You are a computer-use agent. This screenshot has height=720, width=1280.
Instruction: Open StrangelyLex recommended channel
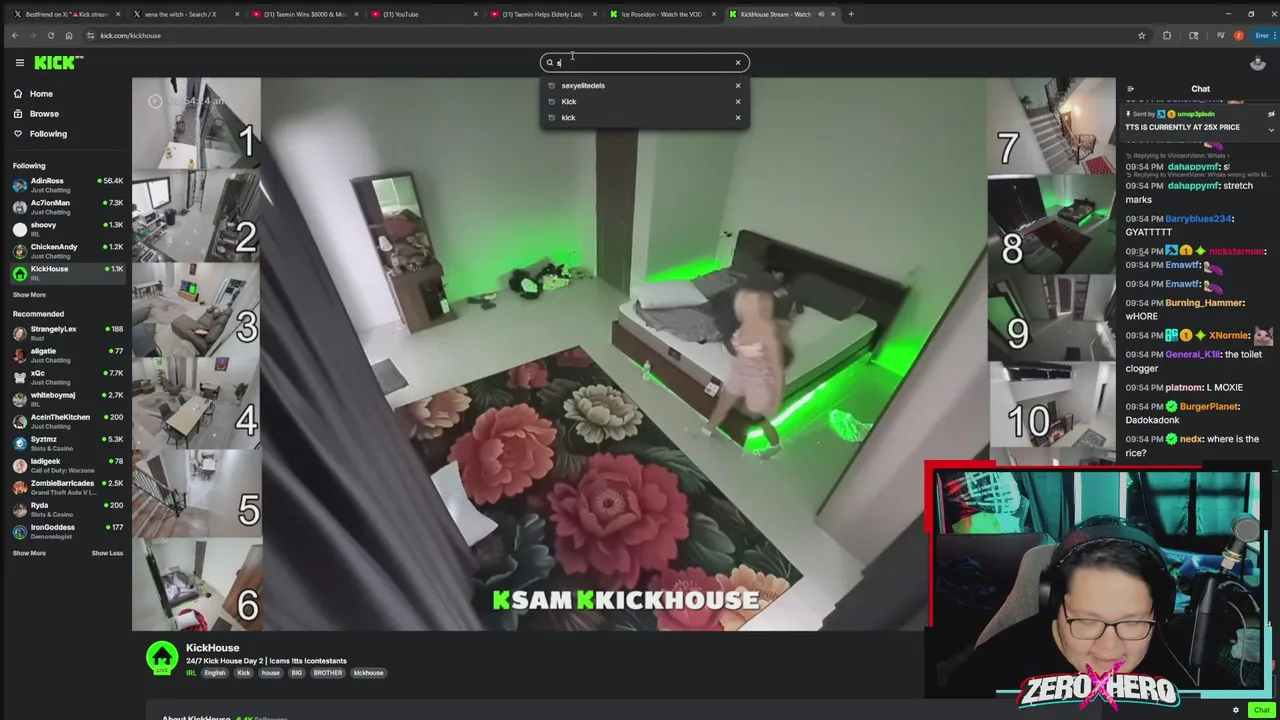click(66, 332)
